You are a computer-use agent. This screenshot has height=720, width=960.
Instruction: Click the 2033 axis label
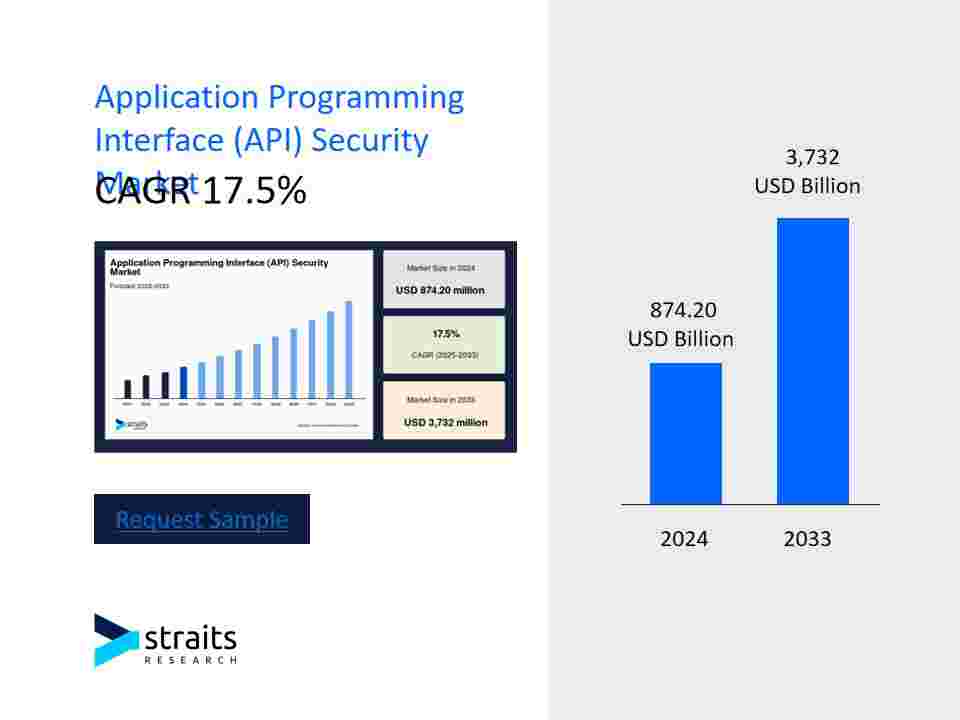click(x=808, y=539)
